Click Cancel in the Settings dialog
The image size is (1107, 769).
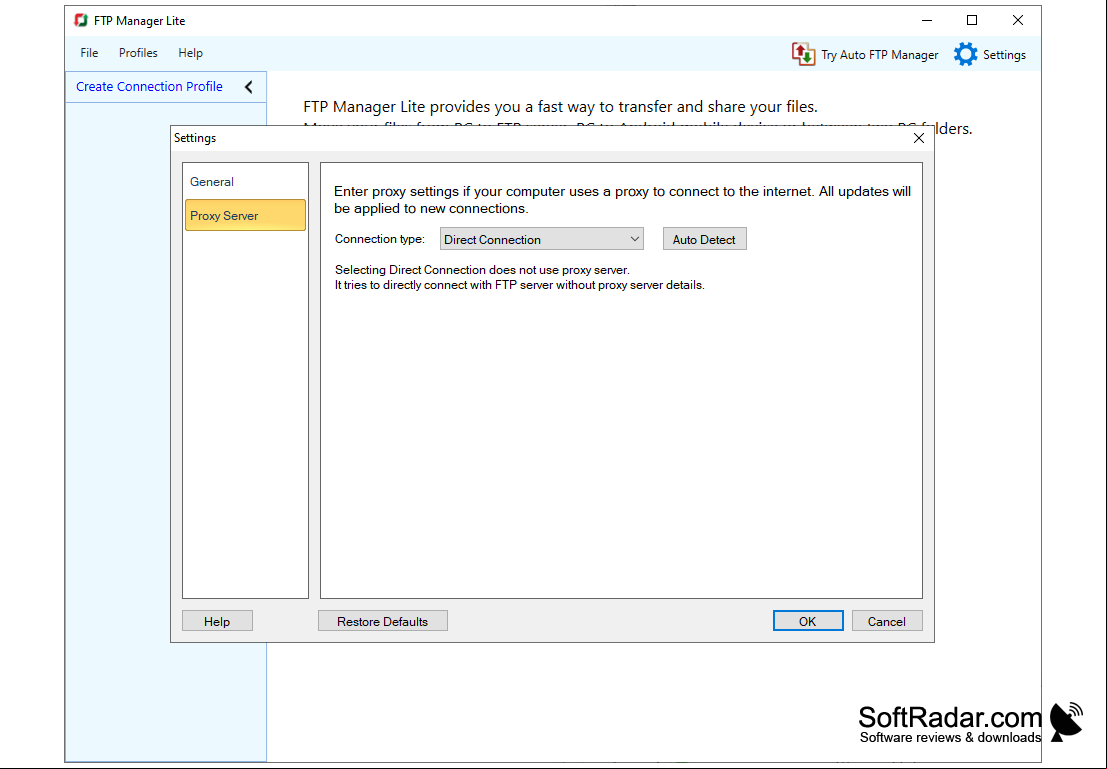[x=887, y=621]
